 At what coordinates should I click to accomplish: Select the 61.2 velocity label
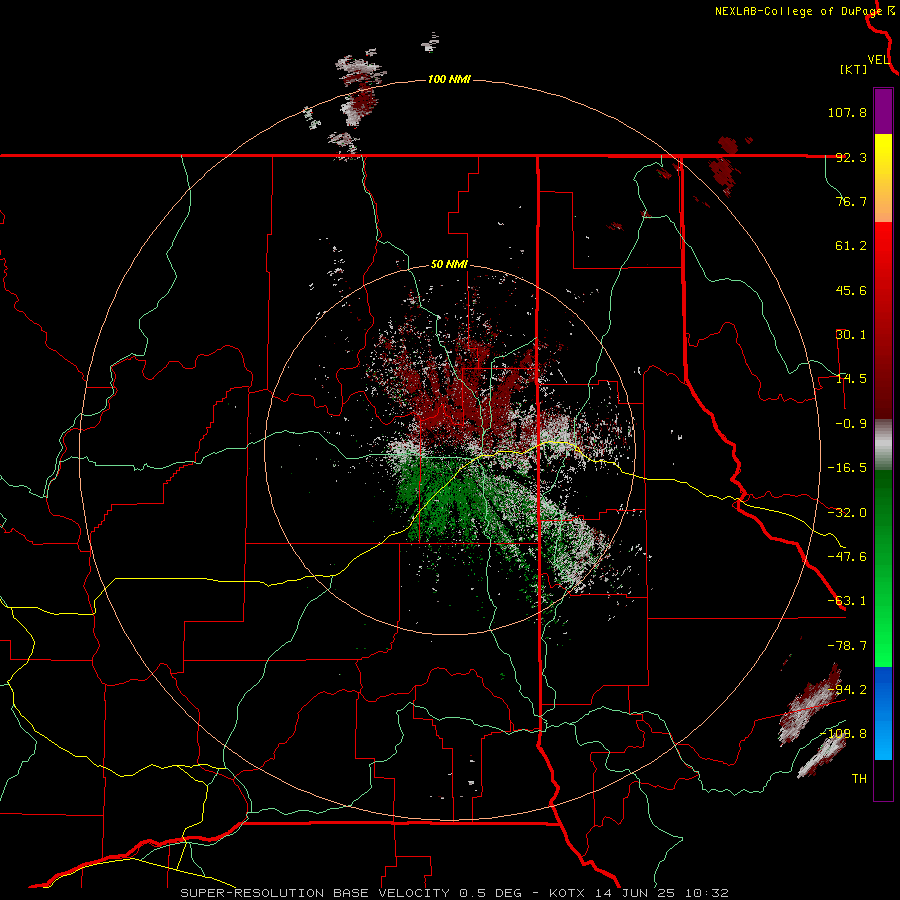tap(851, 246)
